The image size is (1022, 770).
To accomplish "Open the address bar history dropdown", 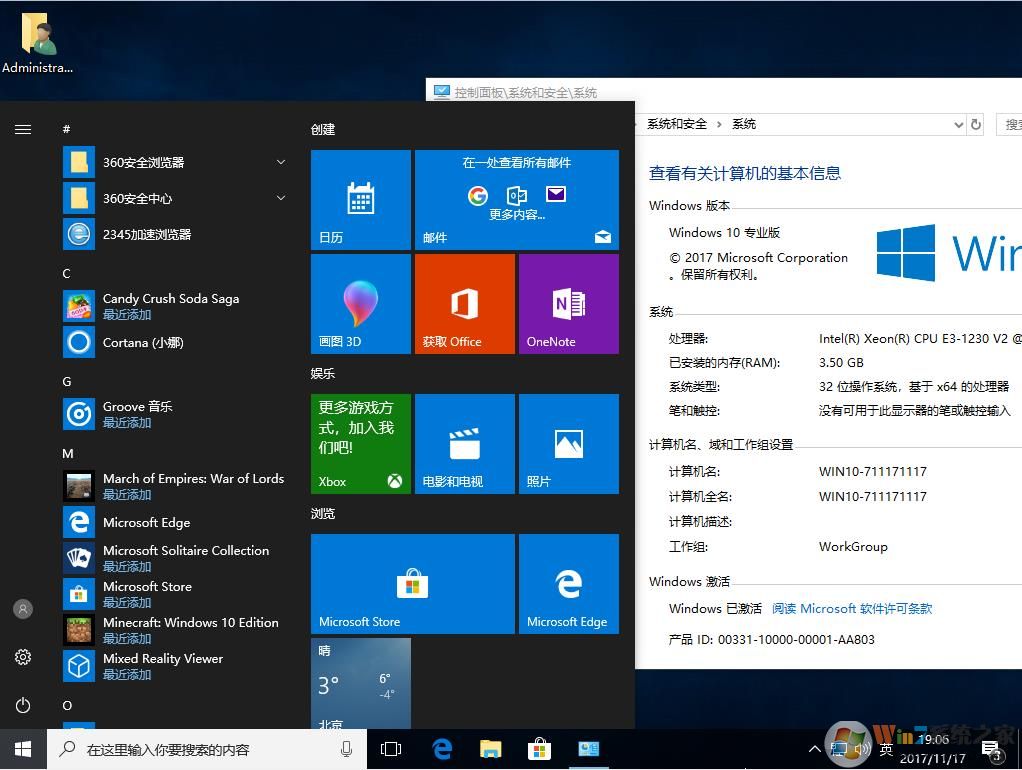I will point(957,124).
